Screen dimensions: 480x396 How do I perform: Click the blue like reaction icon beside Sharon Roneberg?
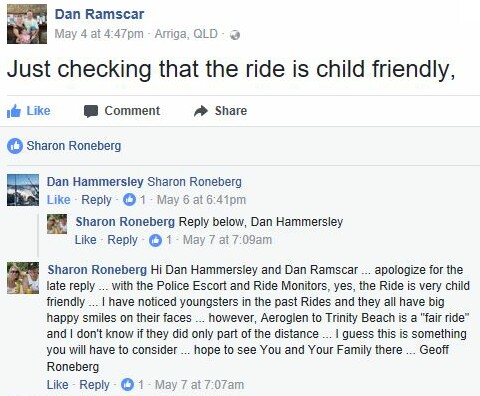click(x=15, y=146)
